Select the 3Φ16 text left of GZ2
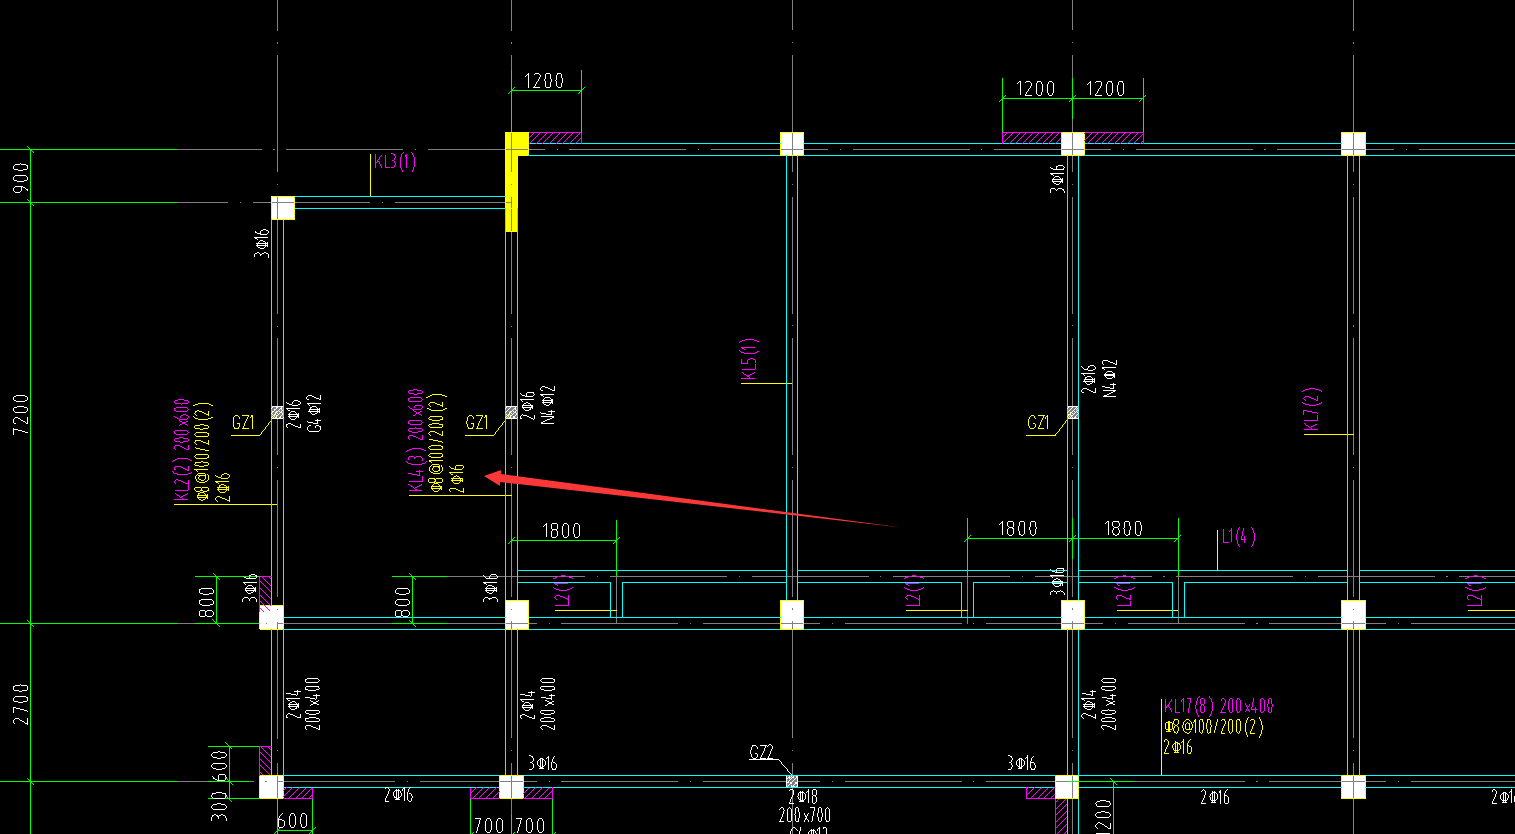This screenshot has width=1515, height=834. coord(543,764)
